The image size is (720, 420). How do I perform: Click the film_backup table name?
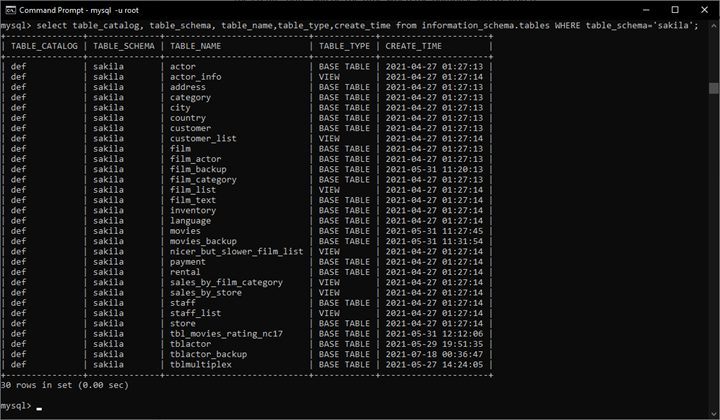pos(198,169)
